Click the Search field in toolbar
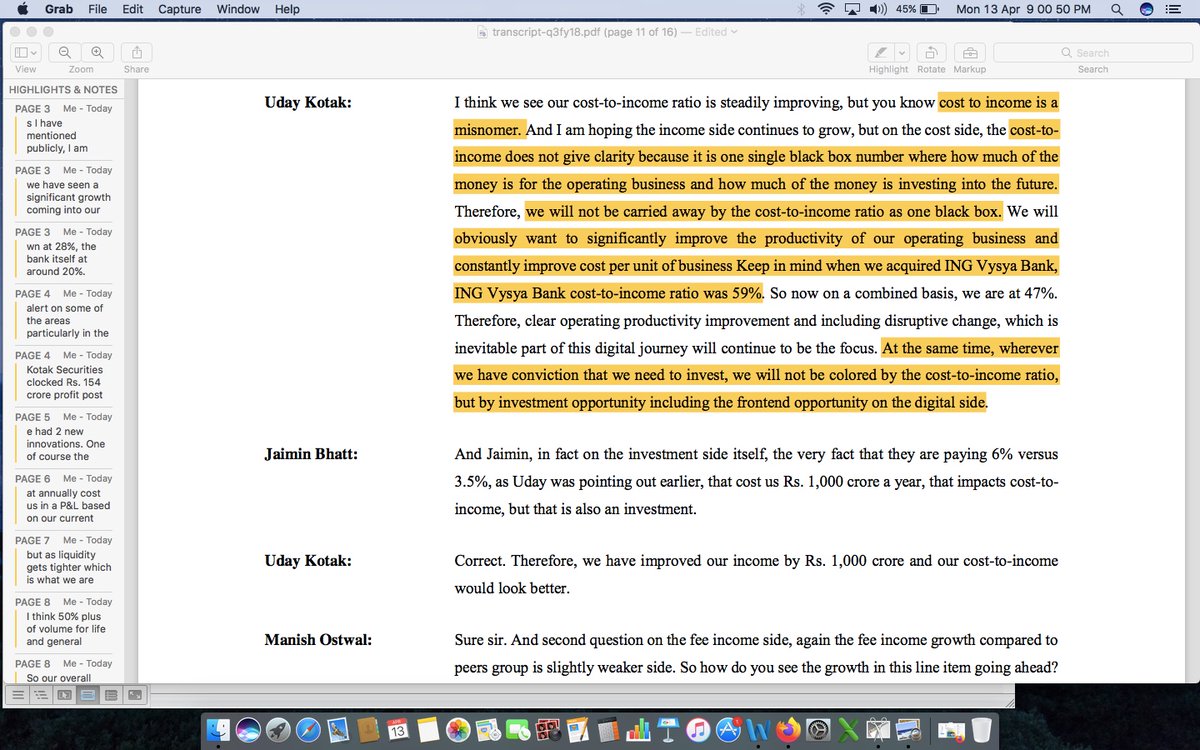 tap(1092, 52)
